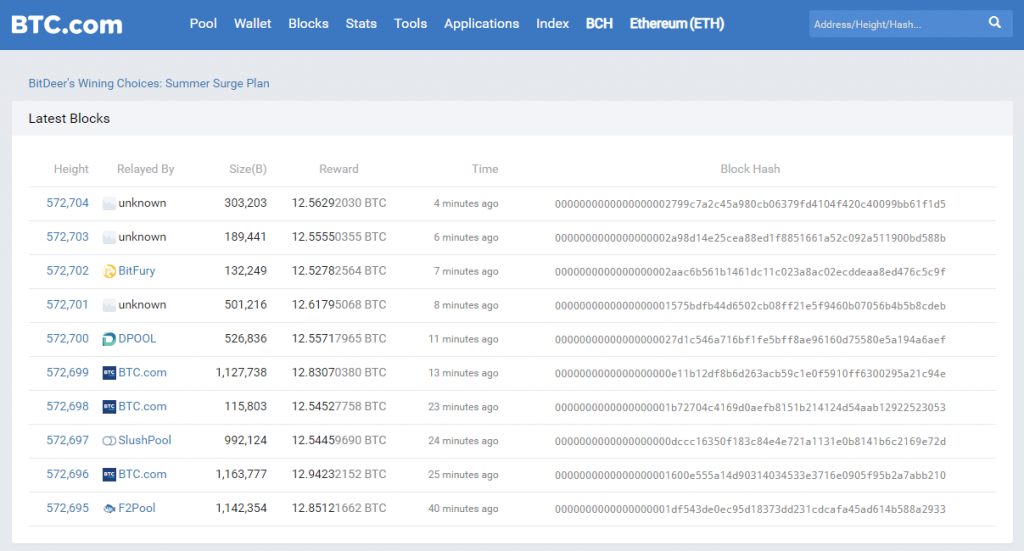Click block hash ending bb61f1d5
1024x551 pixels.
(x=750, y=204)
